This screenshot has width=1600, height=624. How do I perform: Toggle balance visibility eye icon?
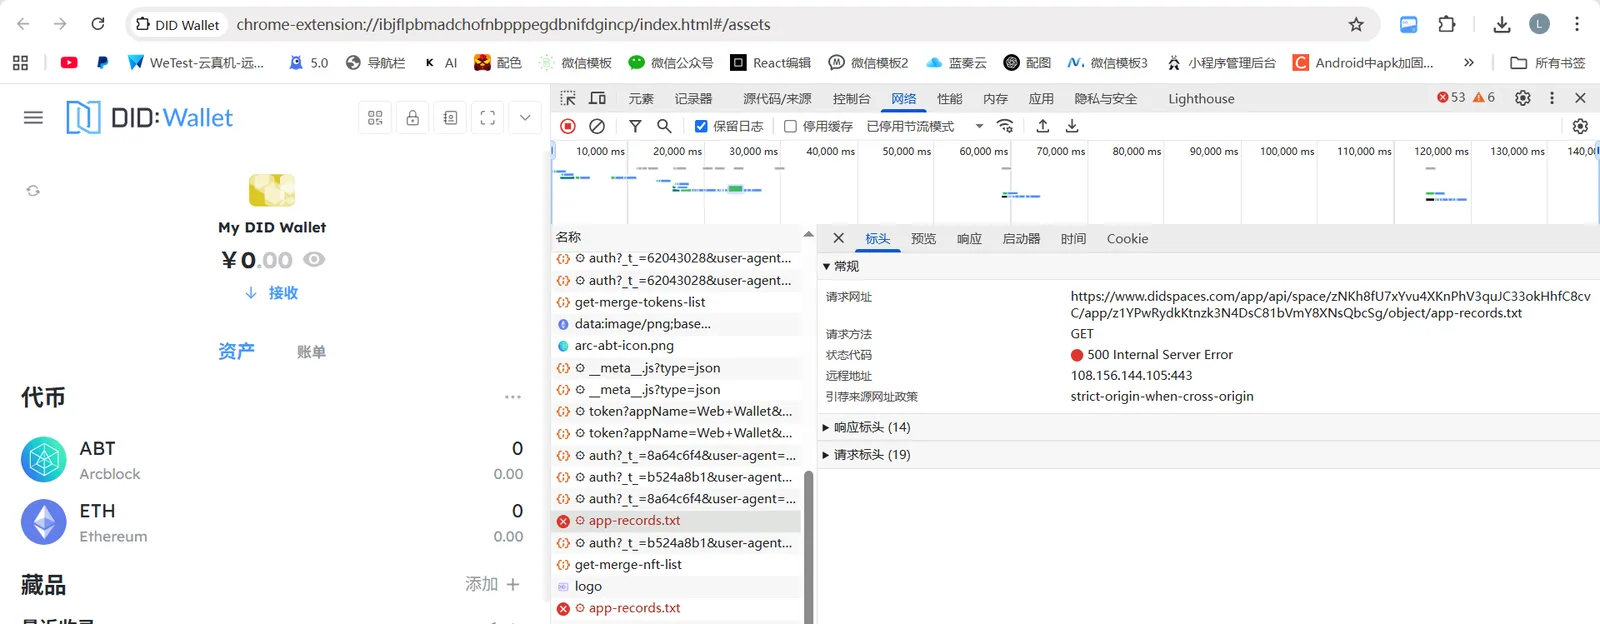314,260
